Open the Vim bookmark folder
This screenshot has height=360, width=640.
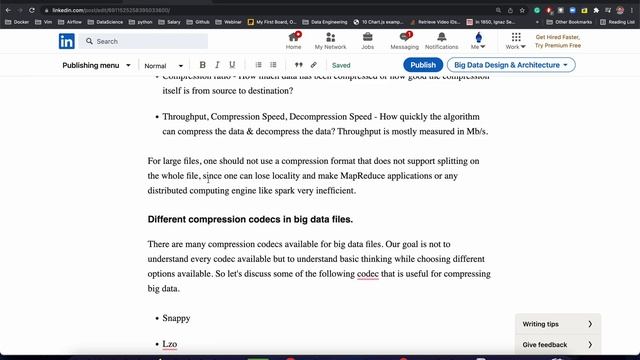pyautogui.click(x=44, y=22)
